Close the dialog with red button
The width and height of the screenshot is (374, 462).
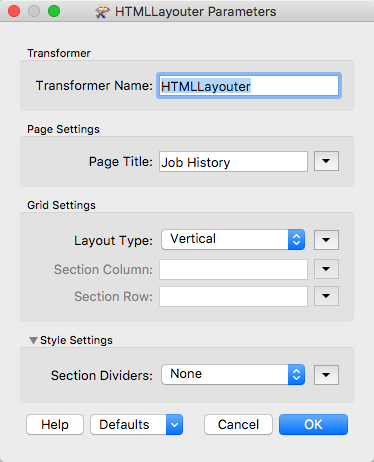tap(14, 11)
